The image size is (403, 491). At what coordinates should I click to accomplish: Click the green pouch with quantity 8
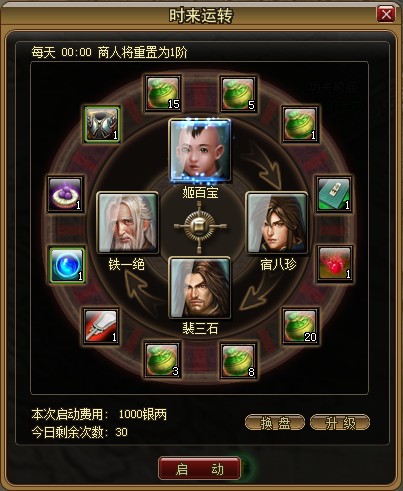coord(238,360)
